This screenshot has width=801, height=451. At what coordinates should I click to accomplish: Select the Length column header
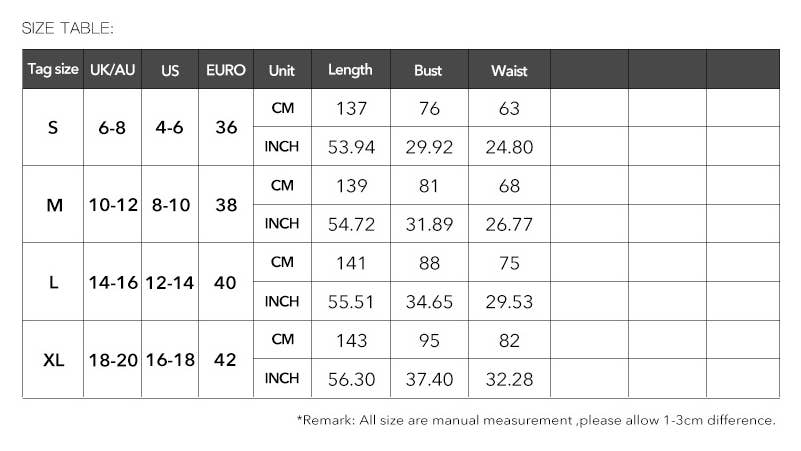pyautogui.click(x=350, y=70)
